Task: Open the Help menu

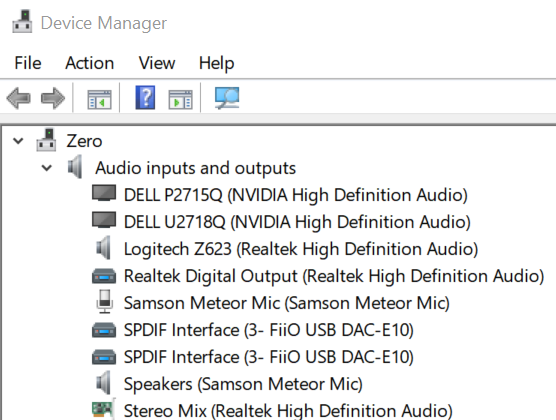Action: [x=216, y=64]
